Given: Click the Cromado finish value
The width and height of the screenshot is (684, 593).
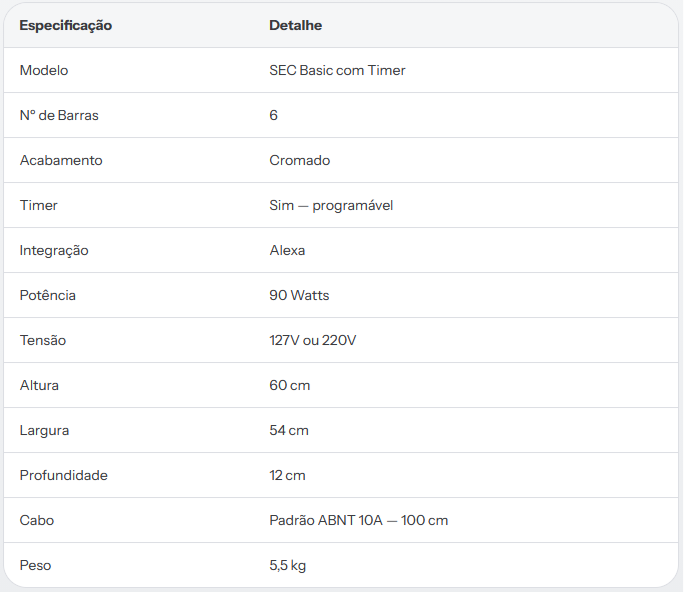Looking at the screenshot, I should (x=299, y=160).
